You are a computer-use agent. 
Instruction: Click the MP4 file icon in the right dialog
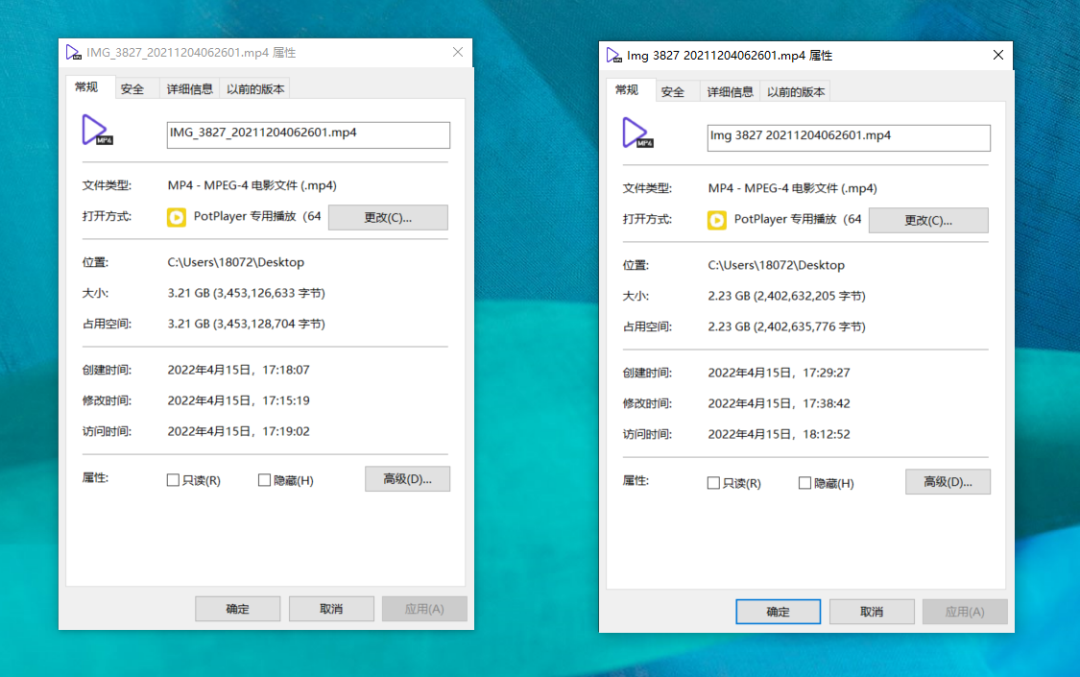[637, 134]
